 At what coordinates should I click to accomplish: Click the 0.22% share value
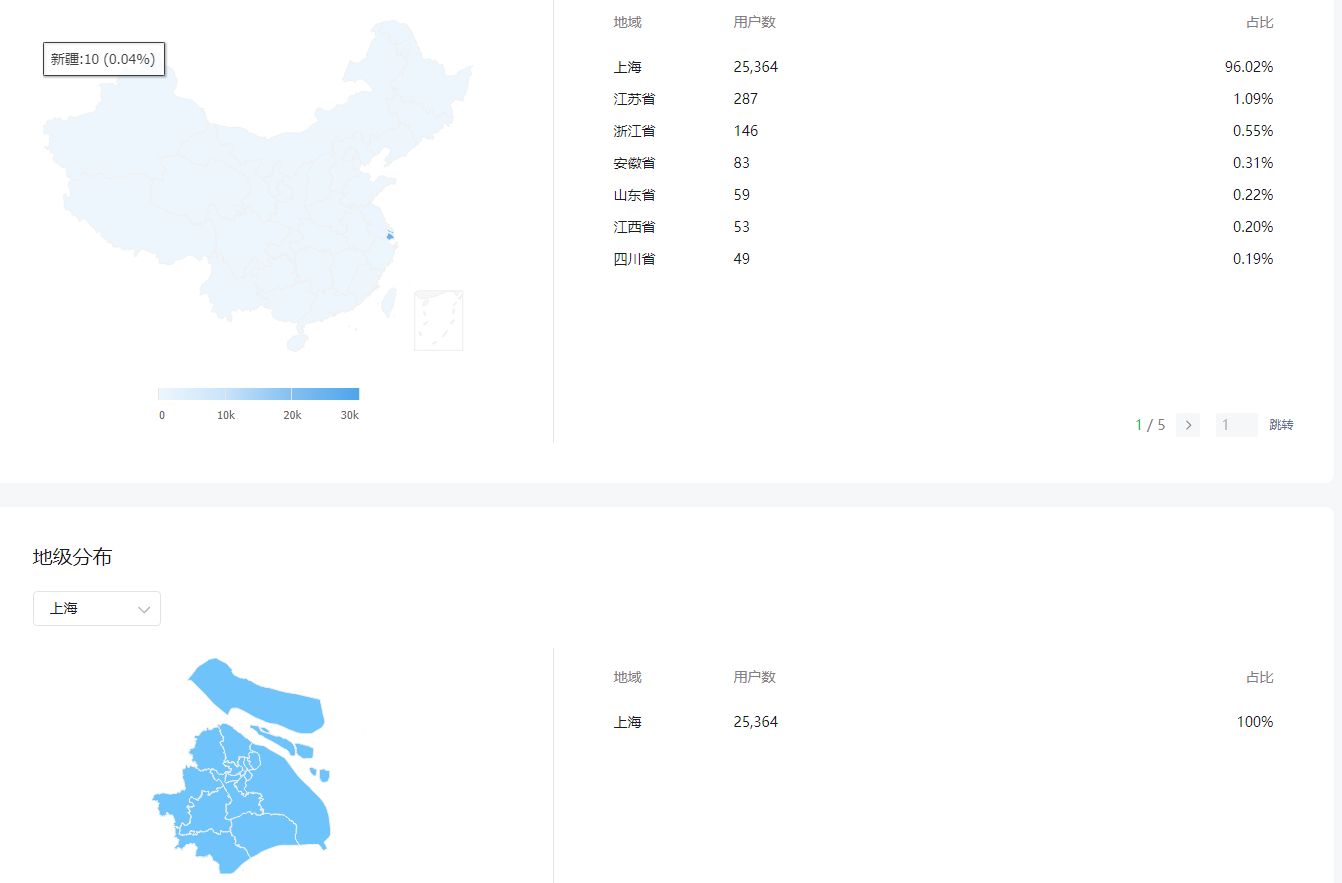[1253, 195]
